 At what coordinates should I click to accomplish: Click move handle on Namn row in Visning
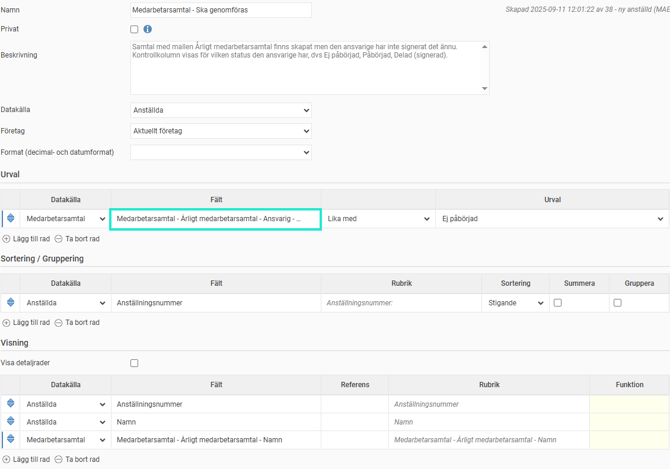click(x=11, y=422)
